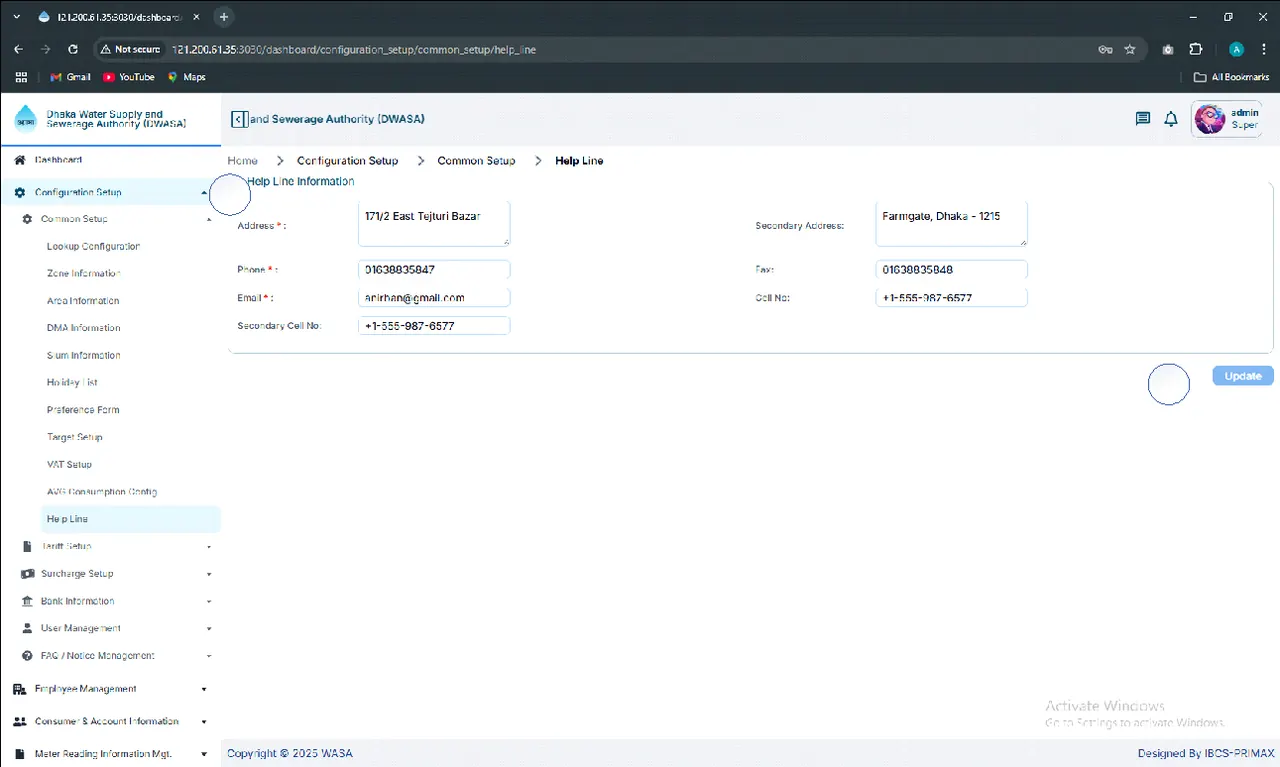Viewport: 1280px width, 767px height.
Task: Expand the Tariff Setup submenu arrow
Action: 209,547
